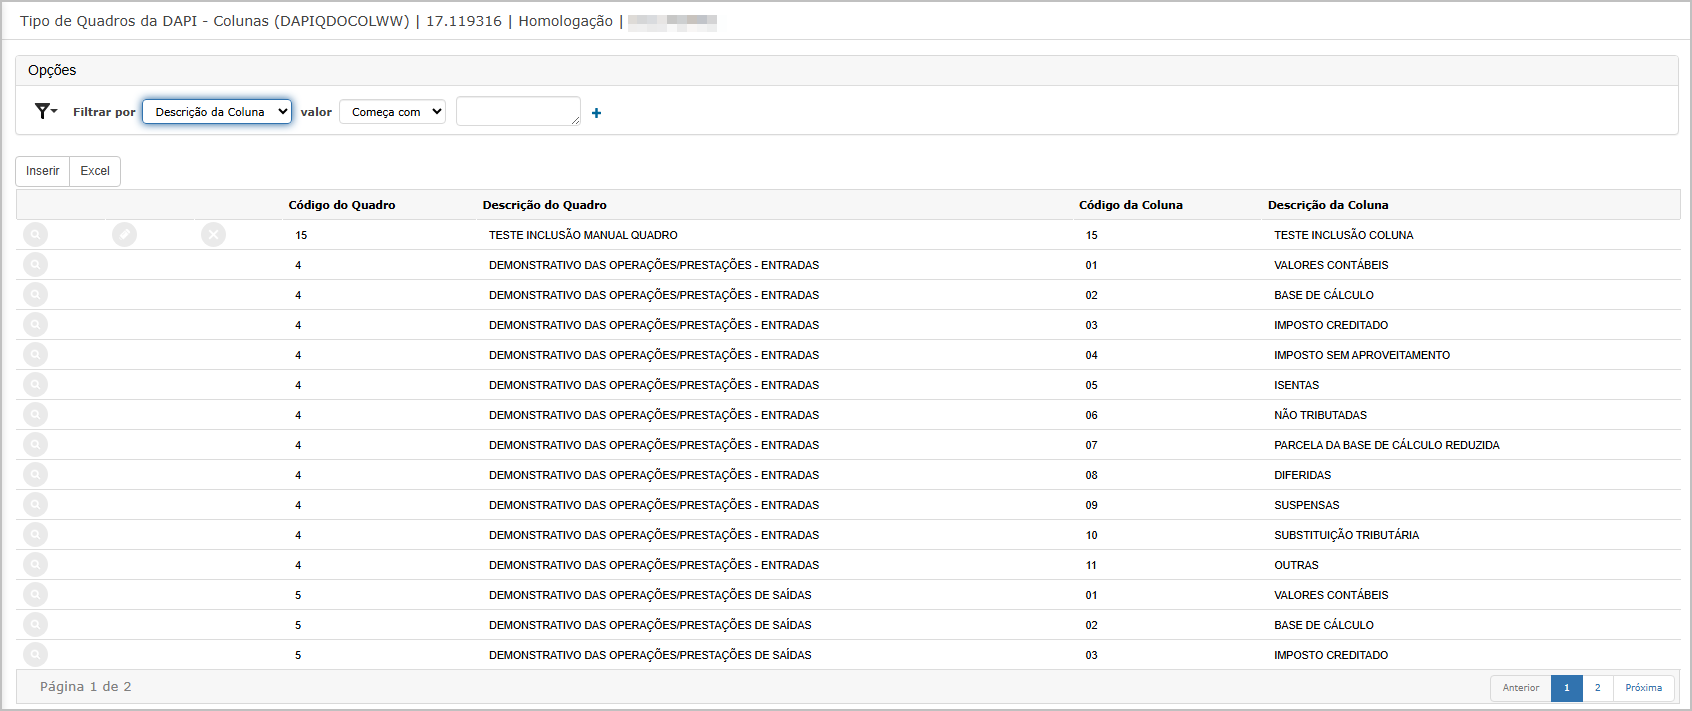Click the 'Descrição do Quadro' column header
The width and height of the screenshot is (1692, 711).
click(x=544, y=205)
